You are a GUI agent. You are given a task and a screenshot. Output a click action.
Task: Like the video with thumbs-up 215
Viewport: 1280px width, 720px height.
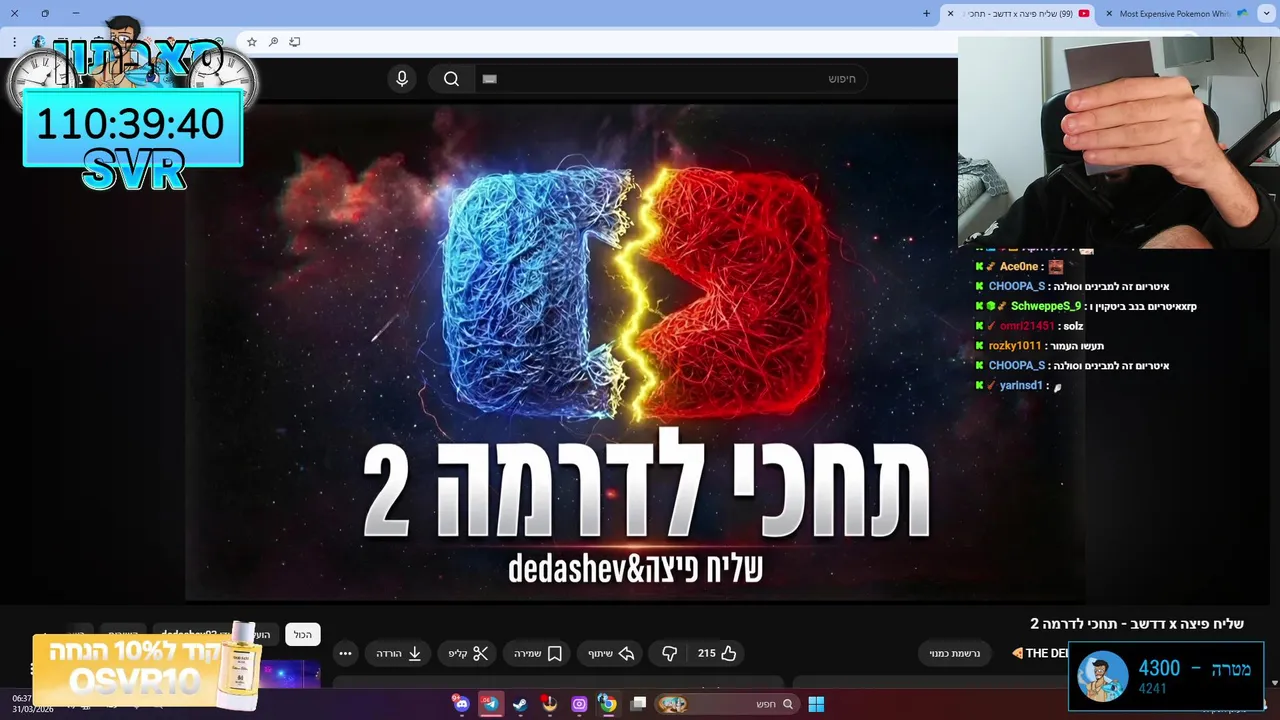[x=717, y=653]
